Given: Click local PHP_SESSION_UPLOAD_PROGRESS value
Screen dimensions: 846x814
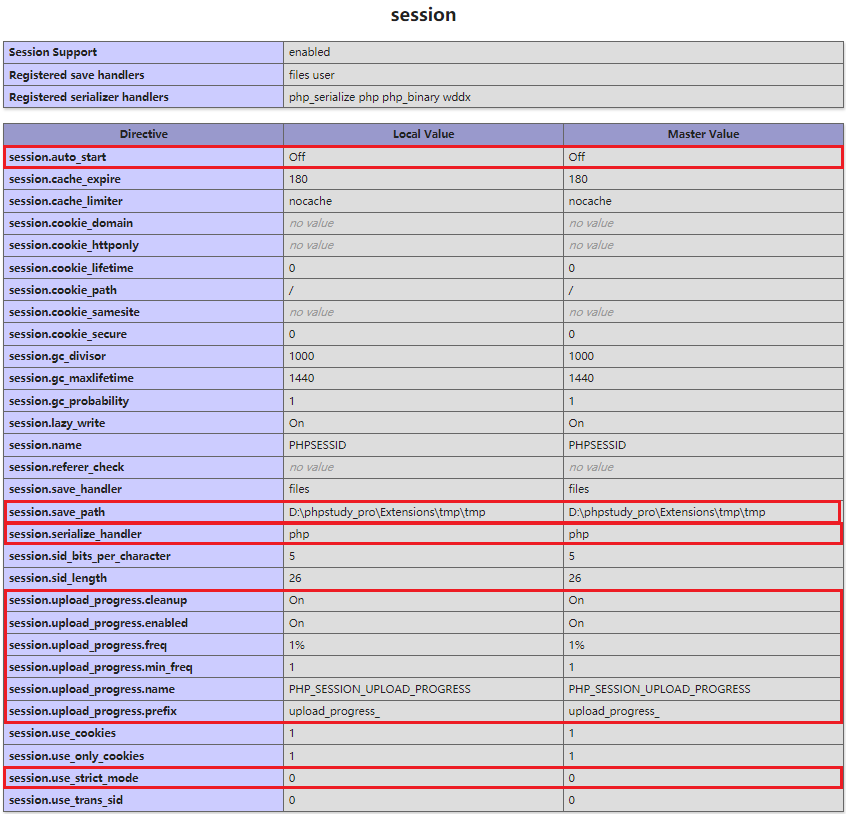Looking at the screenshot, I should coord(379,690).
